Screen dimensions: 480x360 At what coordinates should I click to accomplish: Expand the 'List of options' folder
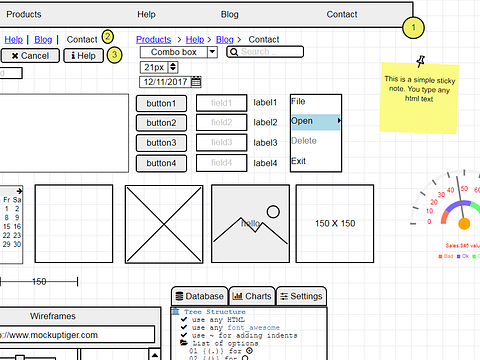(x=184, y=343)
